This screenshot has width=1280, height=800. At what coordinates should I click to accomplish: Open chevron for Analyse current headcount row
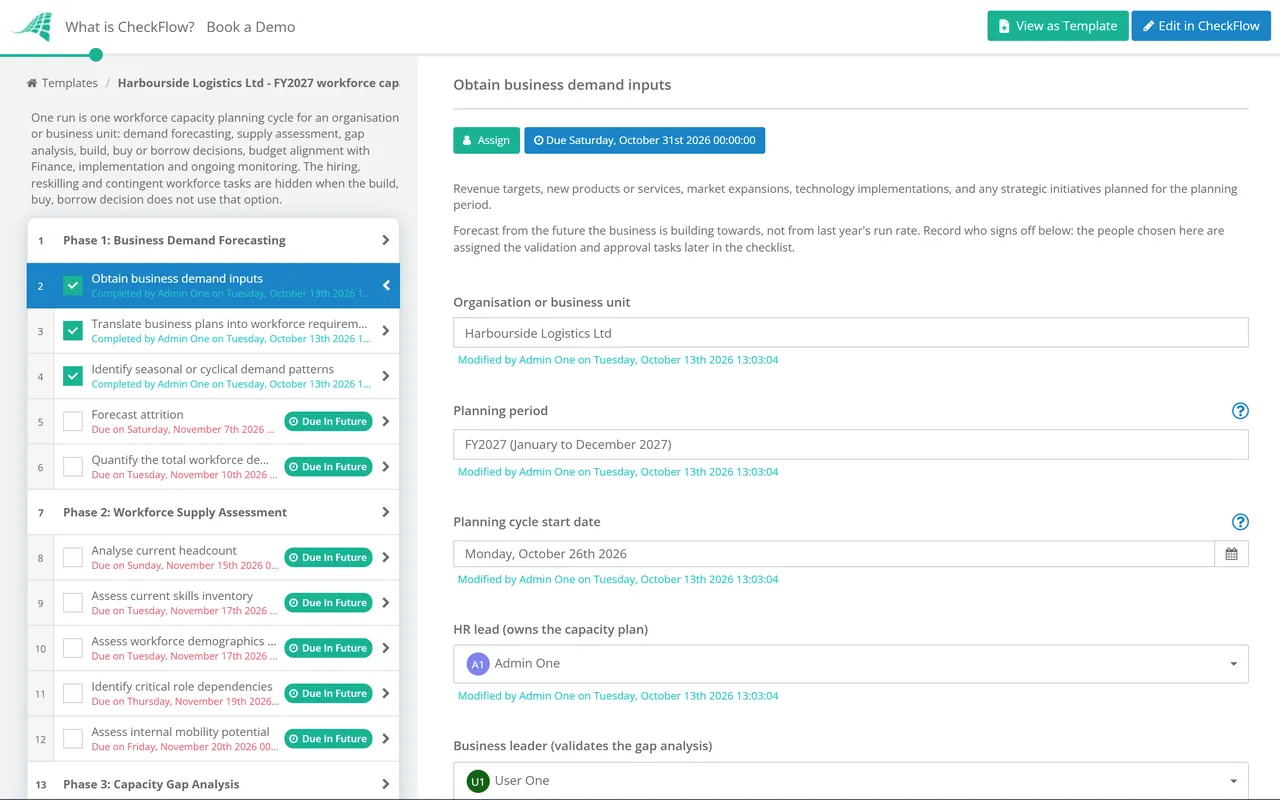click(x=386, y=558)
